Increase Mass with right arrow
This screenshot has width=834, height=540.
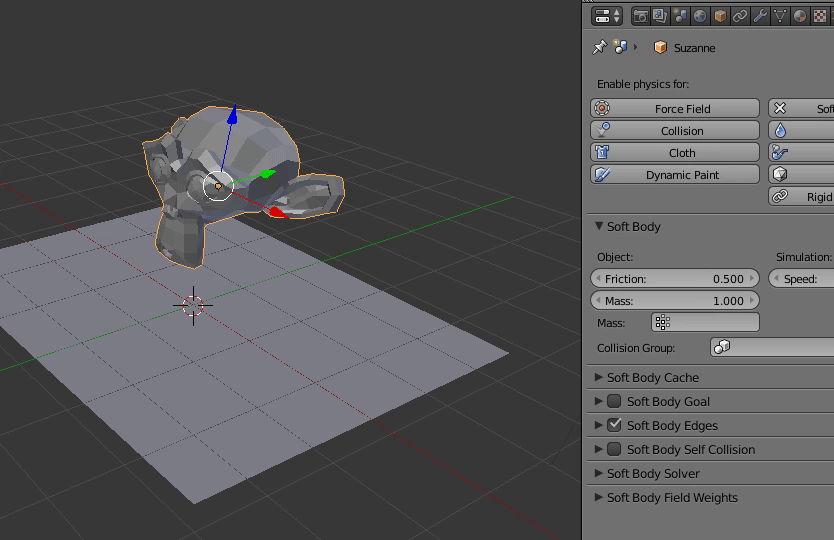[752, 301]
